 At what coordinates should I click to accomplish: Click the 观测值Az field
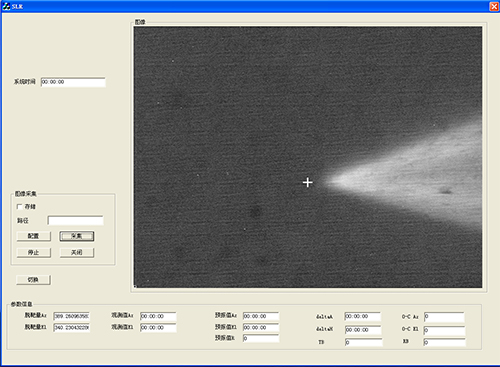coord(158,316)
